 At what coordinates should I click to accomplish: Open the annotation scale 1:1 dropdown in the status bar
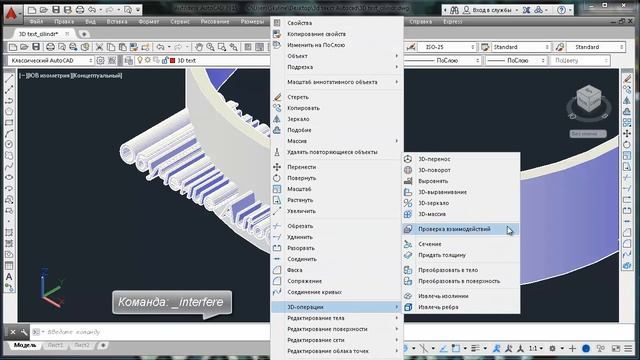pyautogui.click(x=536, y=348)
